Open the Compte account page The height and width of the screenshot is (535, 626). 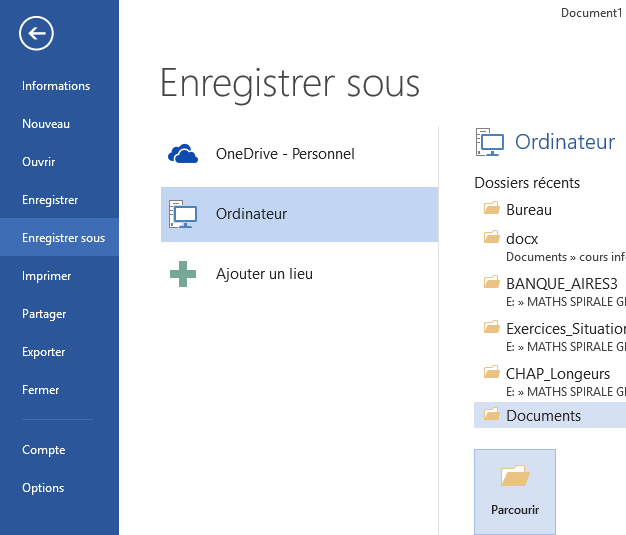click(44, 450)
